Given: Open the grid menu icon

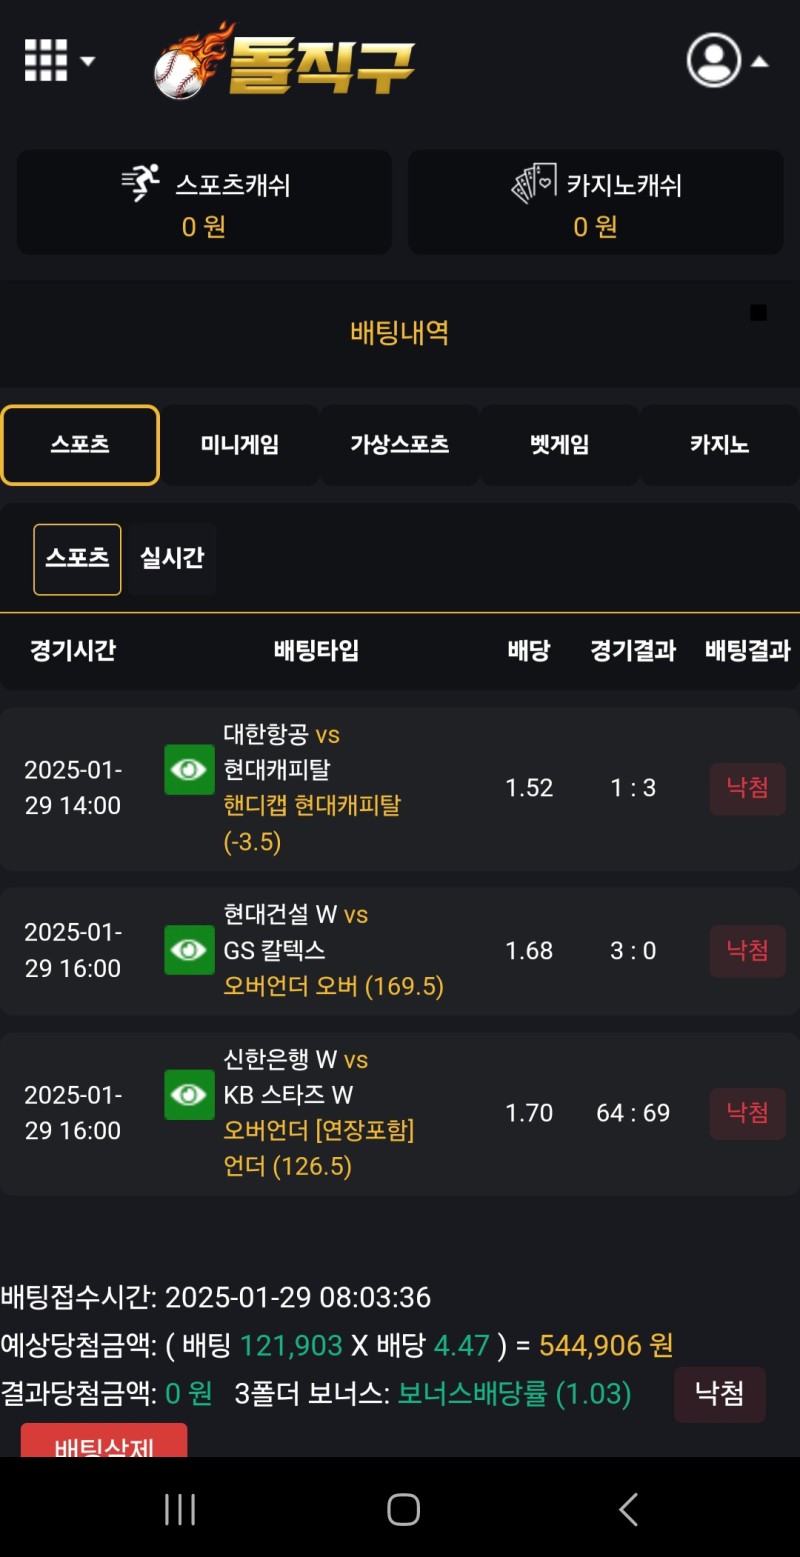Looking at the screenshot, I should coord(46,60).
